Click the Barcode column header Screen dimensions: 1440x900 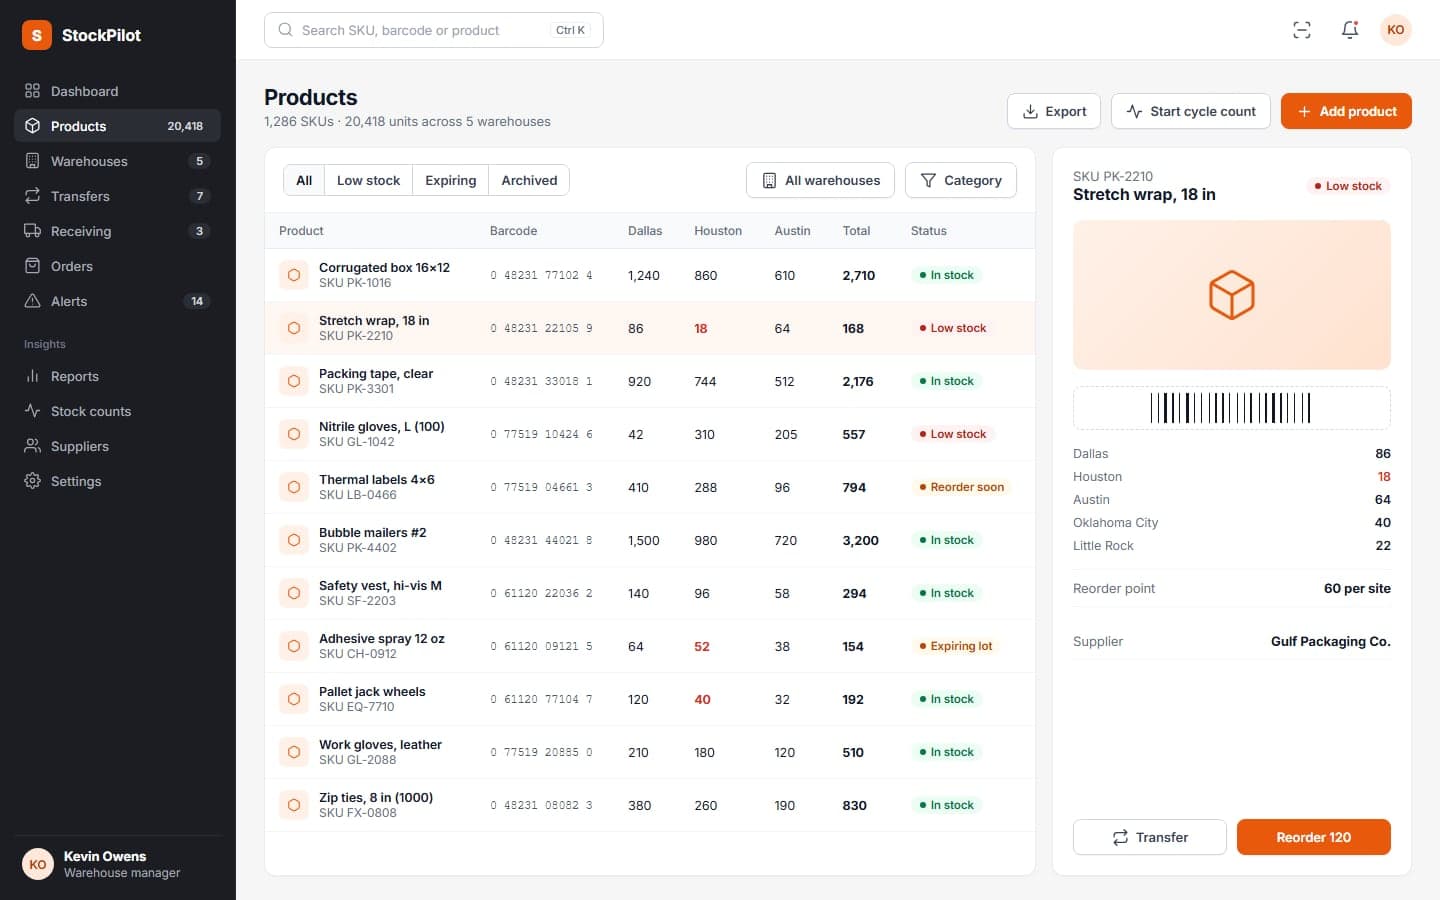pyautogui.click(x=513, y=231)
